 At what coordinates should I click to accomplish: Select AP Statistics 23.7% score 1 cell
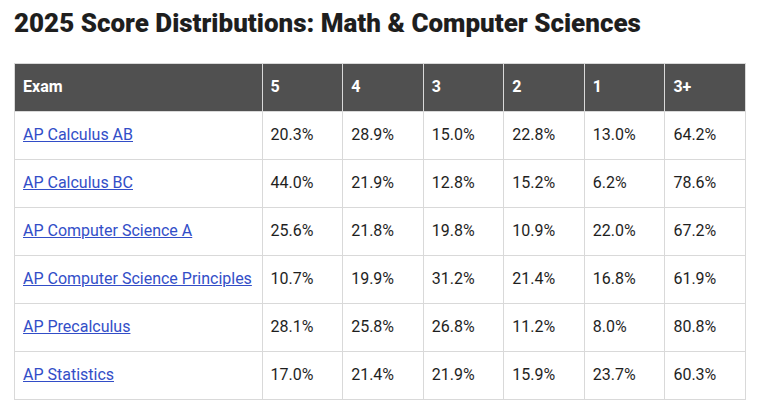[614, 375]
